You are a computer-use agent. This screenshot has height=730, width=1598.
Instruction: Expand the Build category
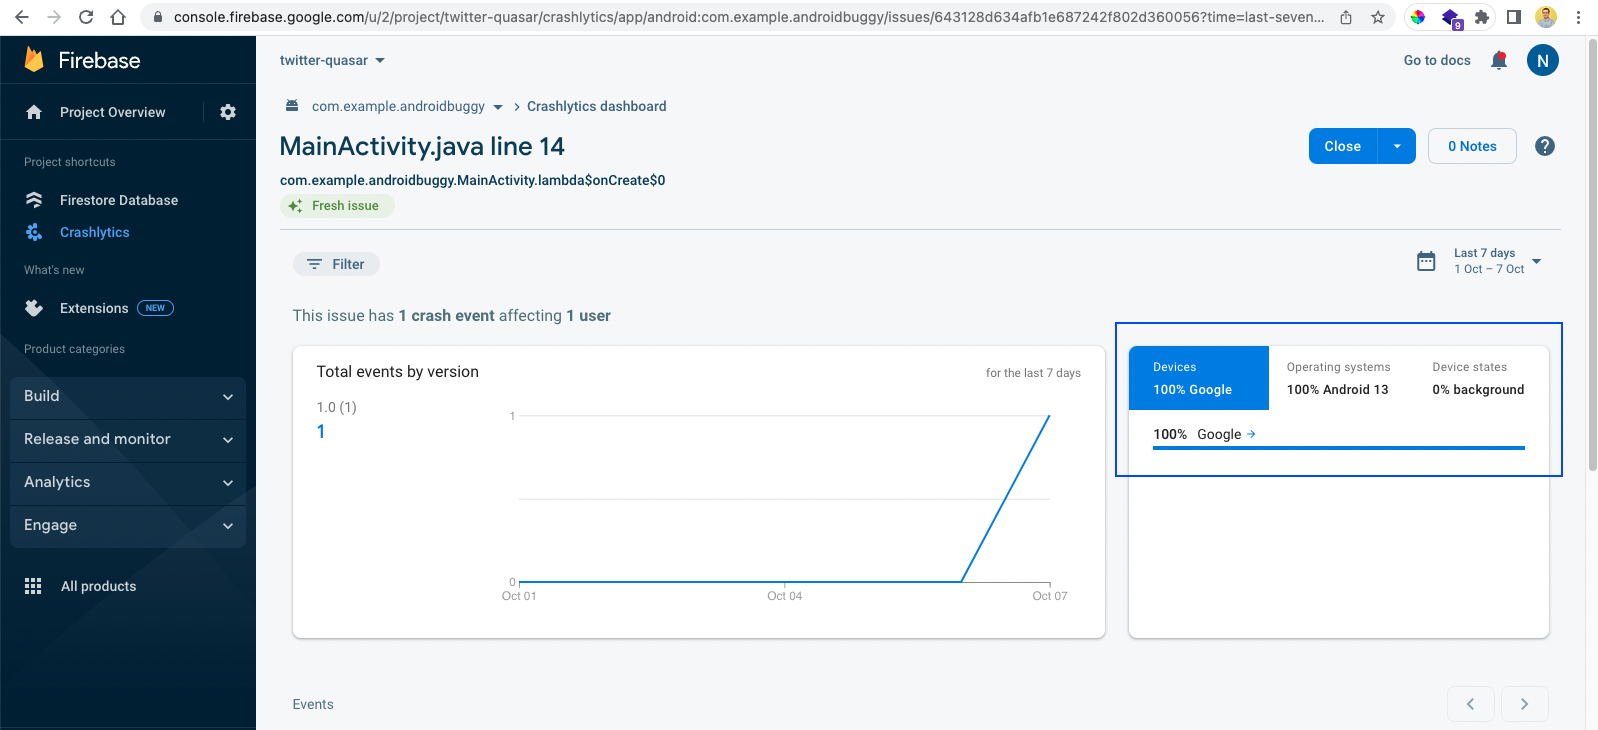click(128, 396)
